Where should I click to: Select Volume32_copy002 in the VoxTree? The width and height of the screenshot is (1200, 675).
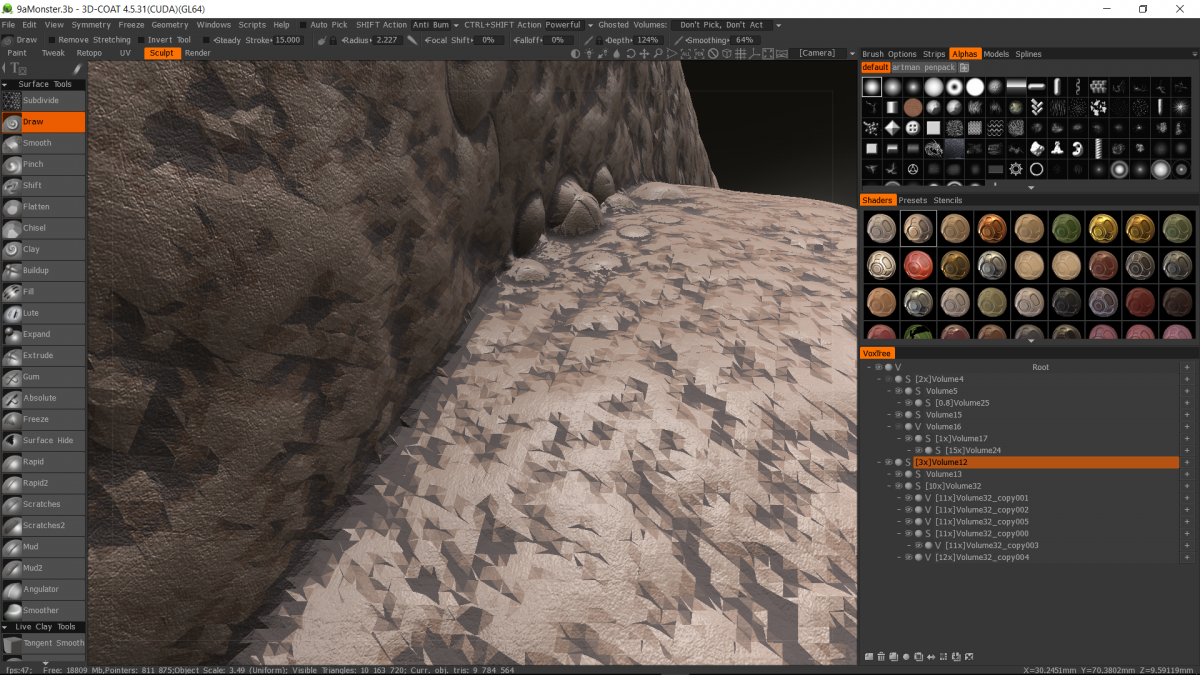coord(981,510)
